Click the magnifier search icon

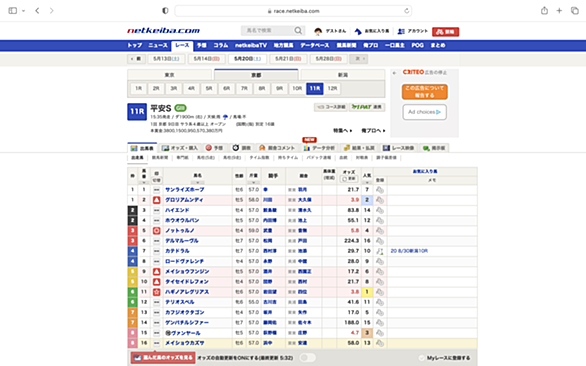[x=298, y=30]
